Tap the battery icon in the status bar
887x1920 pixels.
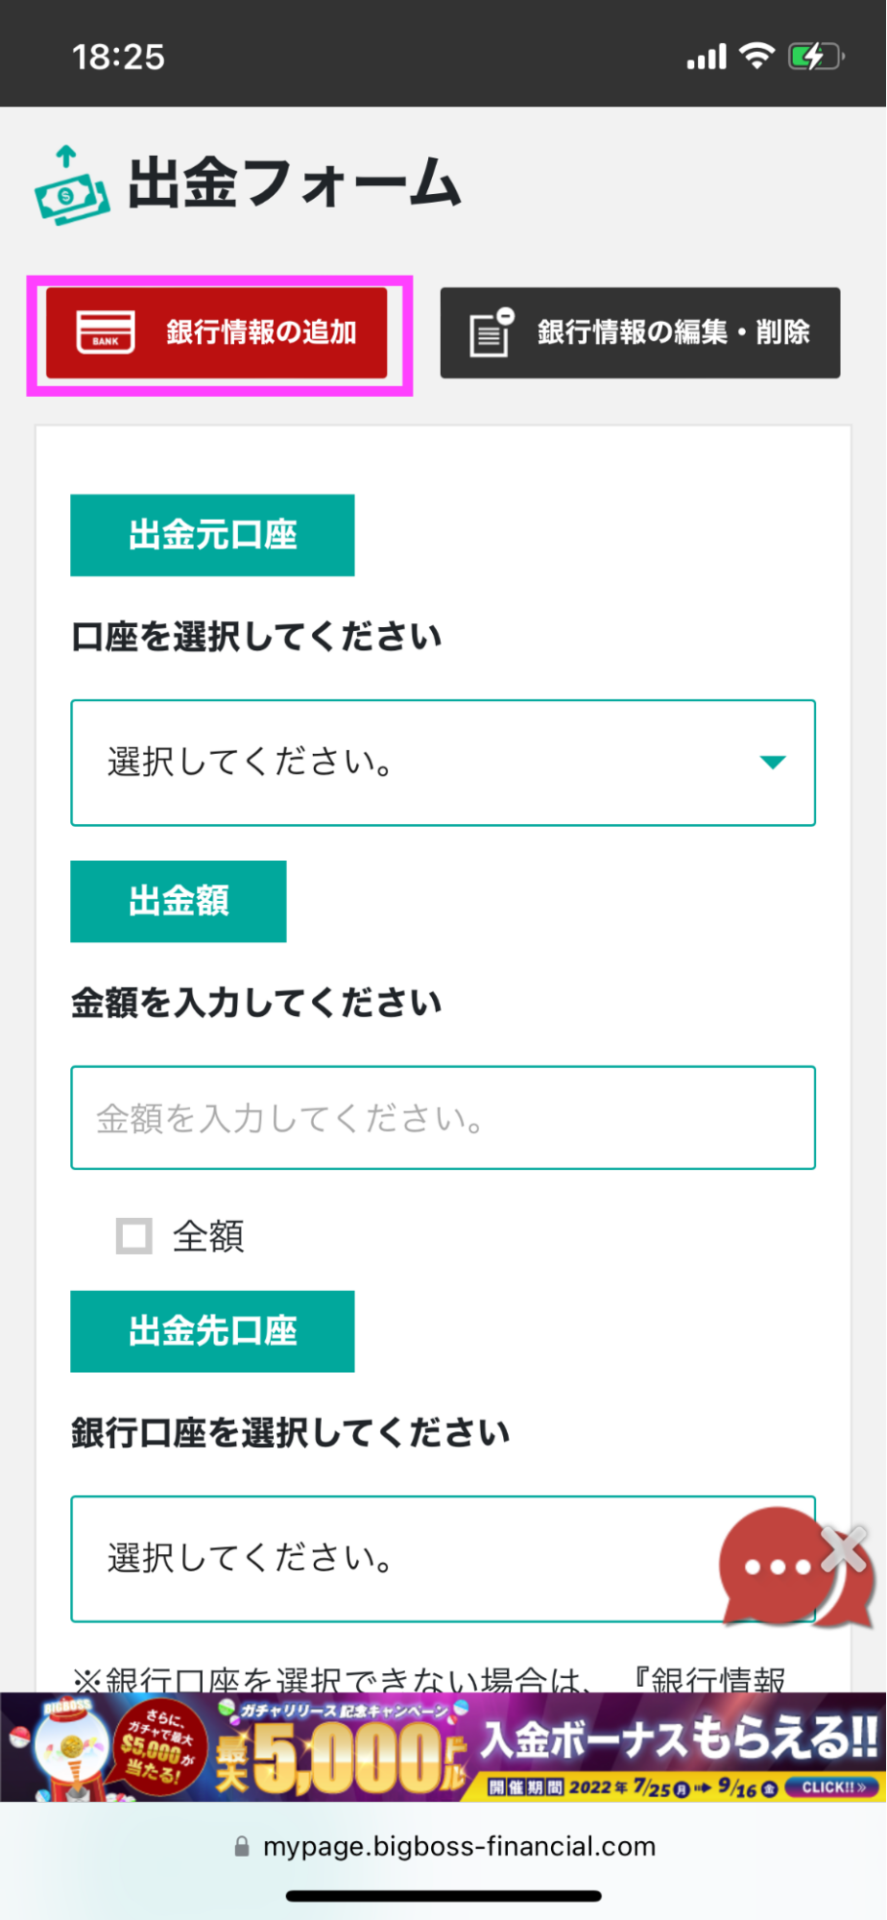(815, 57)
